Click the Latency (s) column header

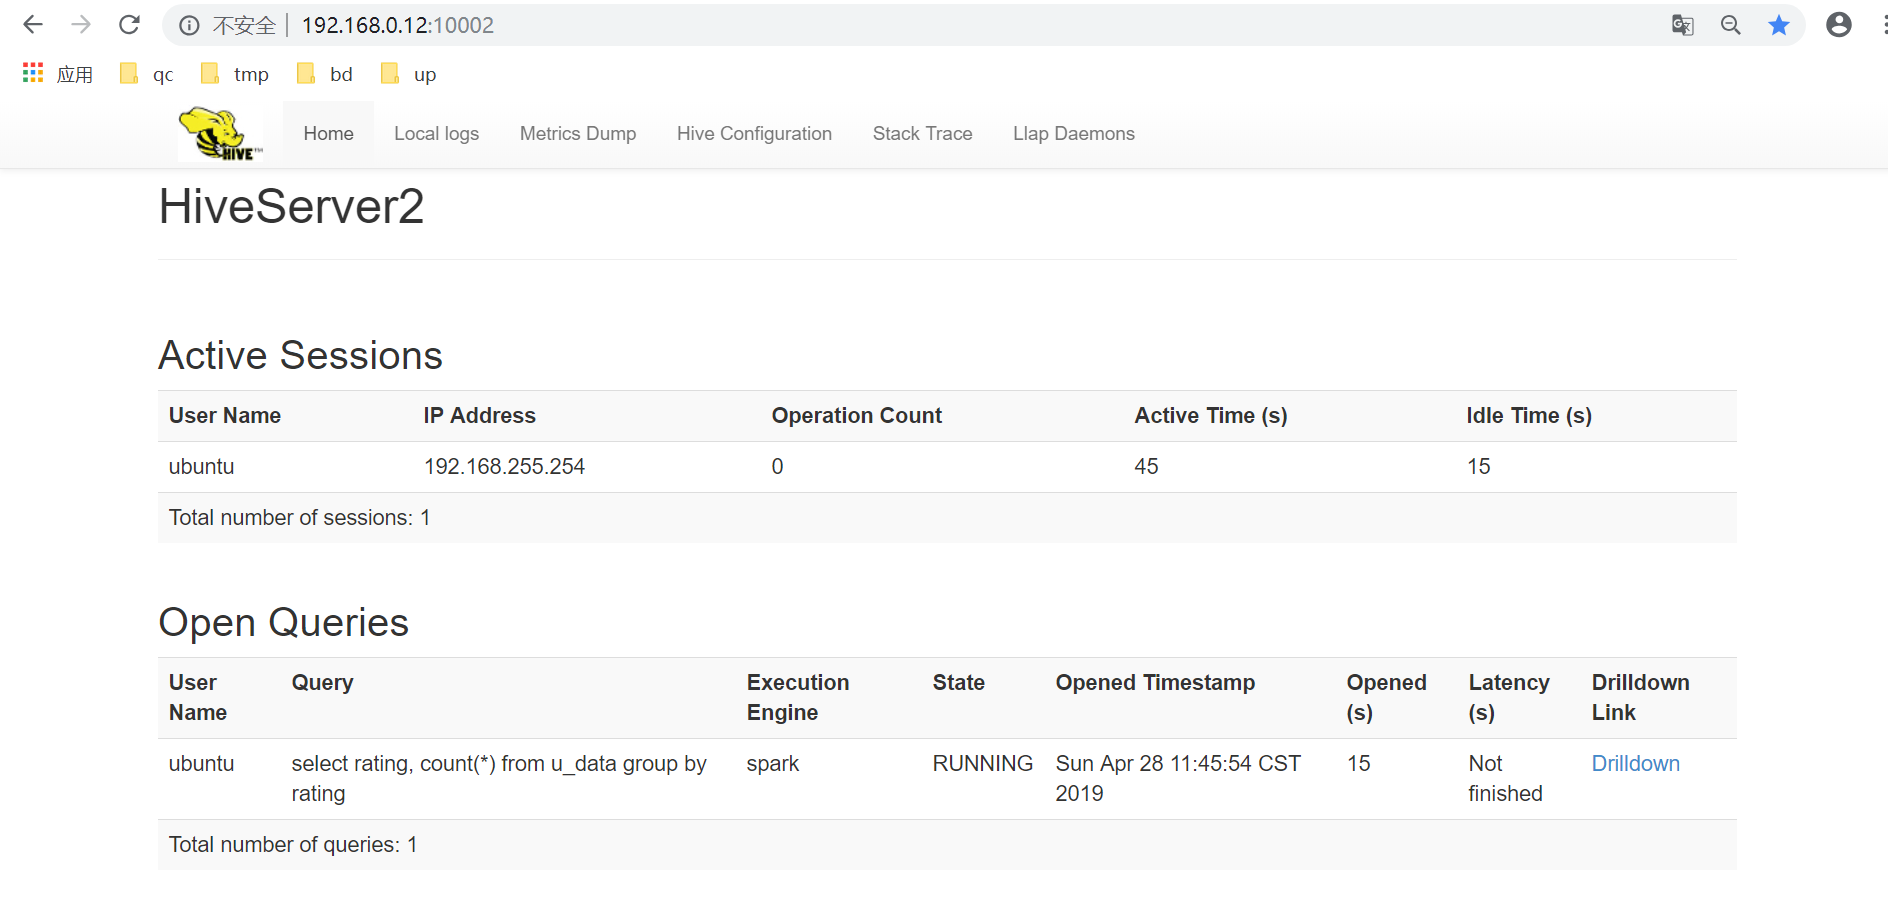(1509, 698)
